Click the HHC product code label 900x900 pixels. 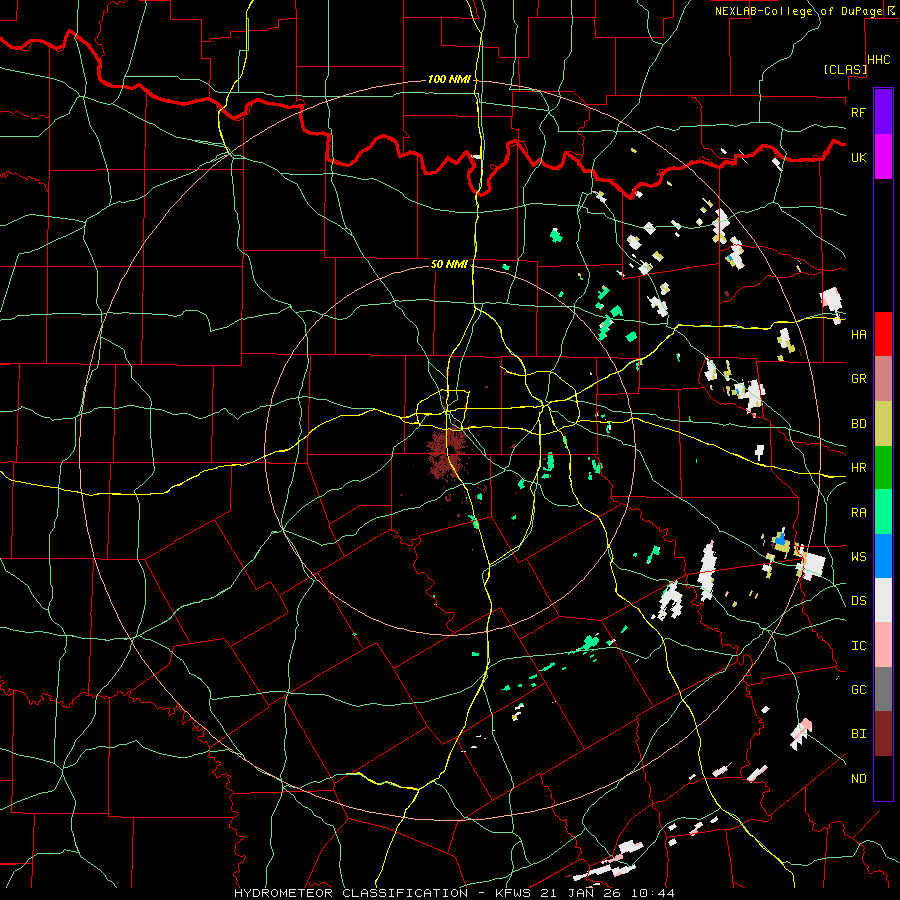click(879, 60)
